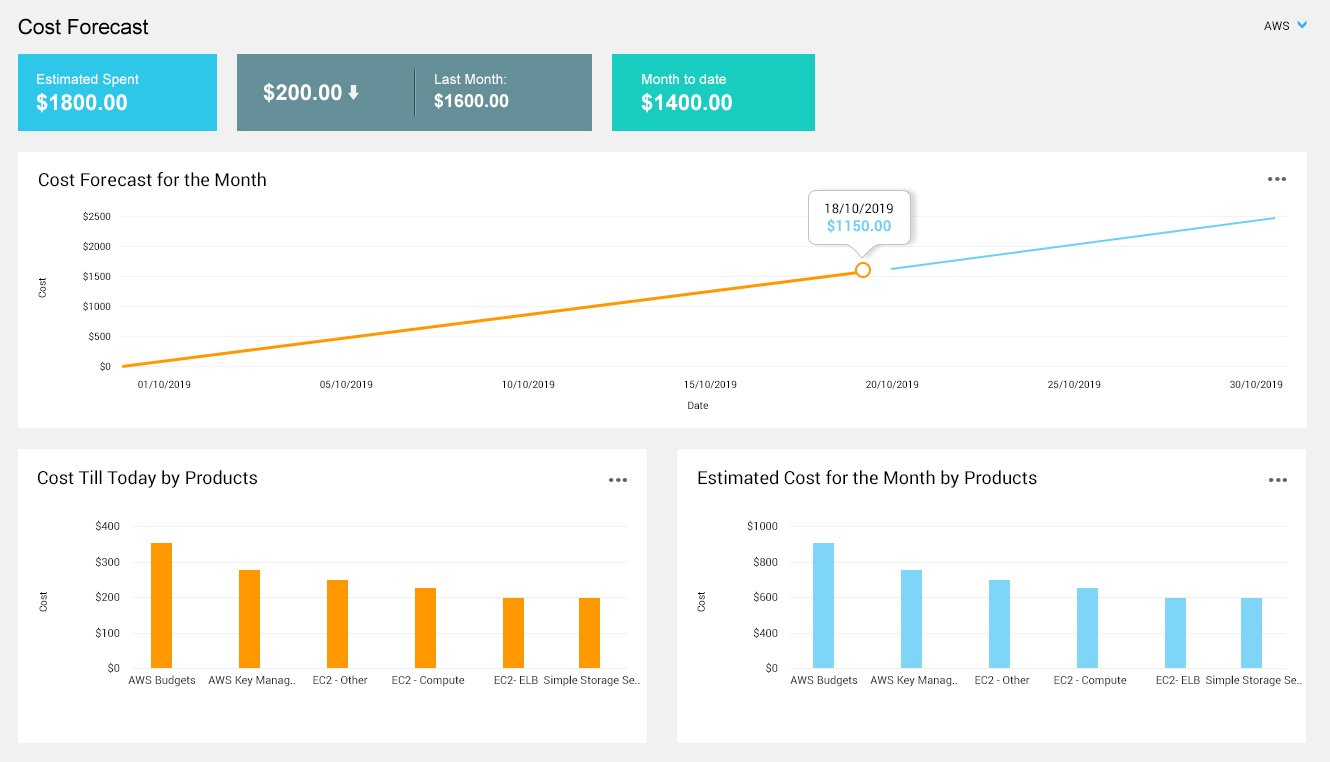
Task: Click blue Simple Storage Se.. bar
Action: pos(1251,633)
